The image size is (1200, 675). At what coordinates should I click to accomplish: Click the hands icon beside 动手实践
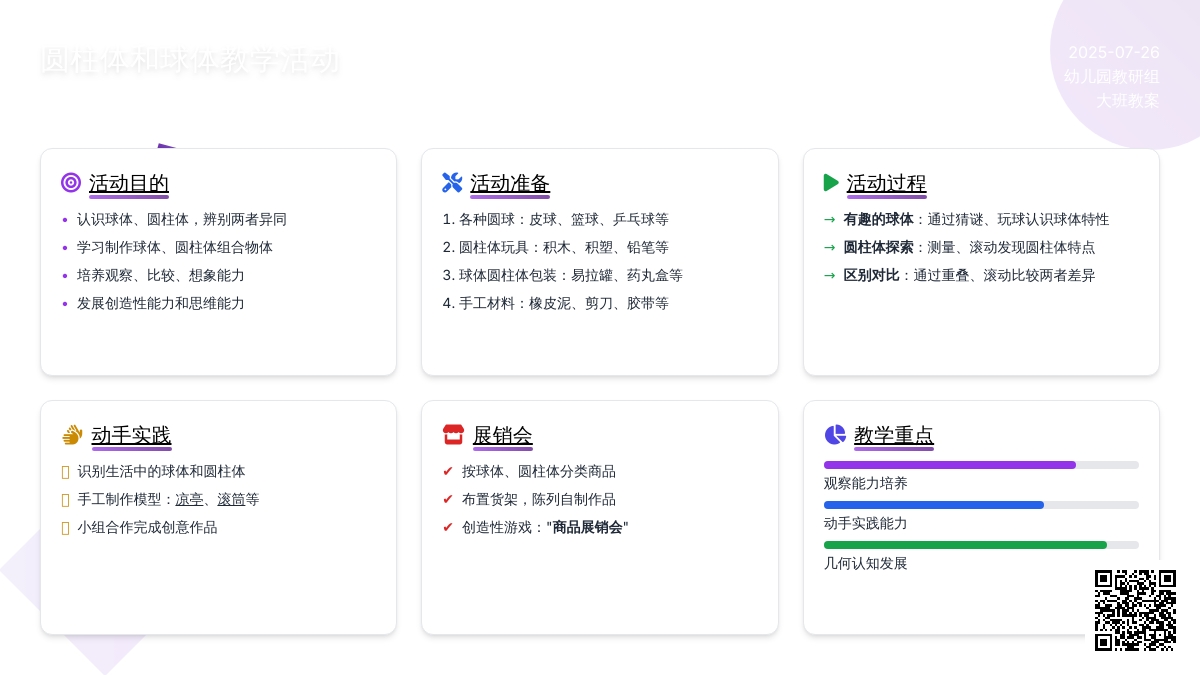pos(72,435)
